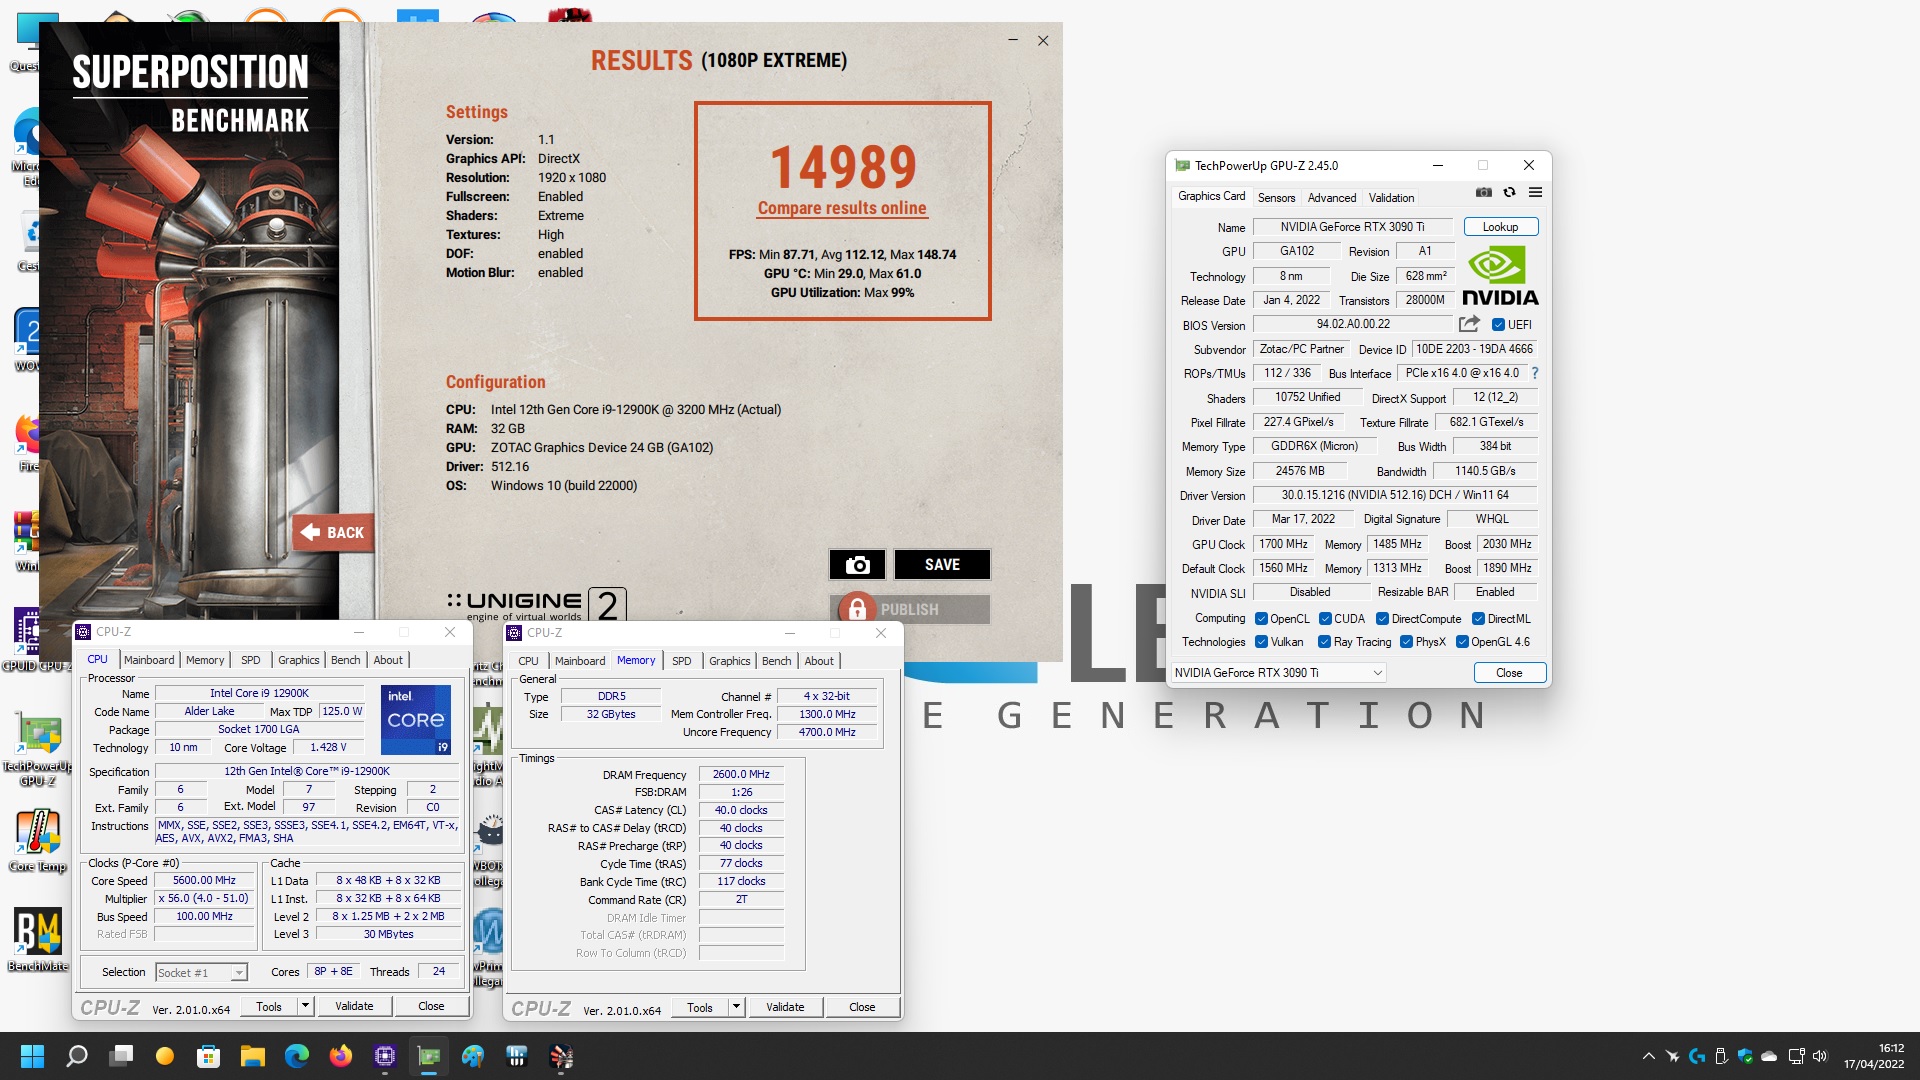Click the BIOS export share icon in GPU-Z
The height and width of the screenshot is (1080, 1920).
1469,324
